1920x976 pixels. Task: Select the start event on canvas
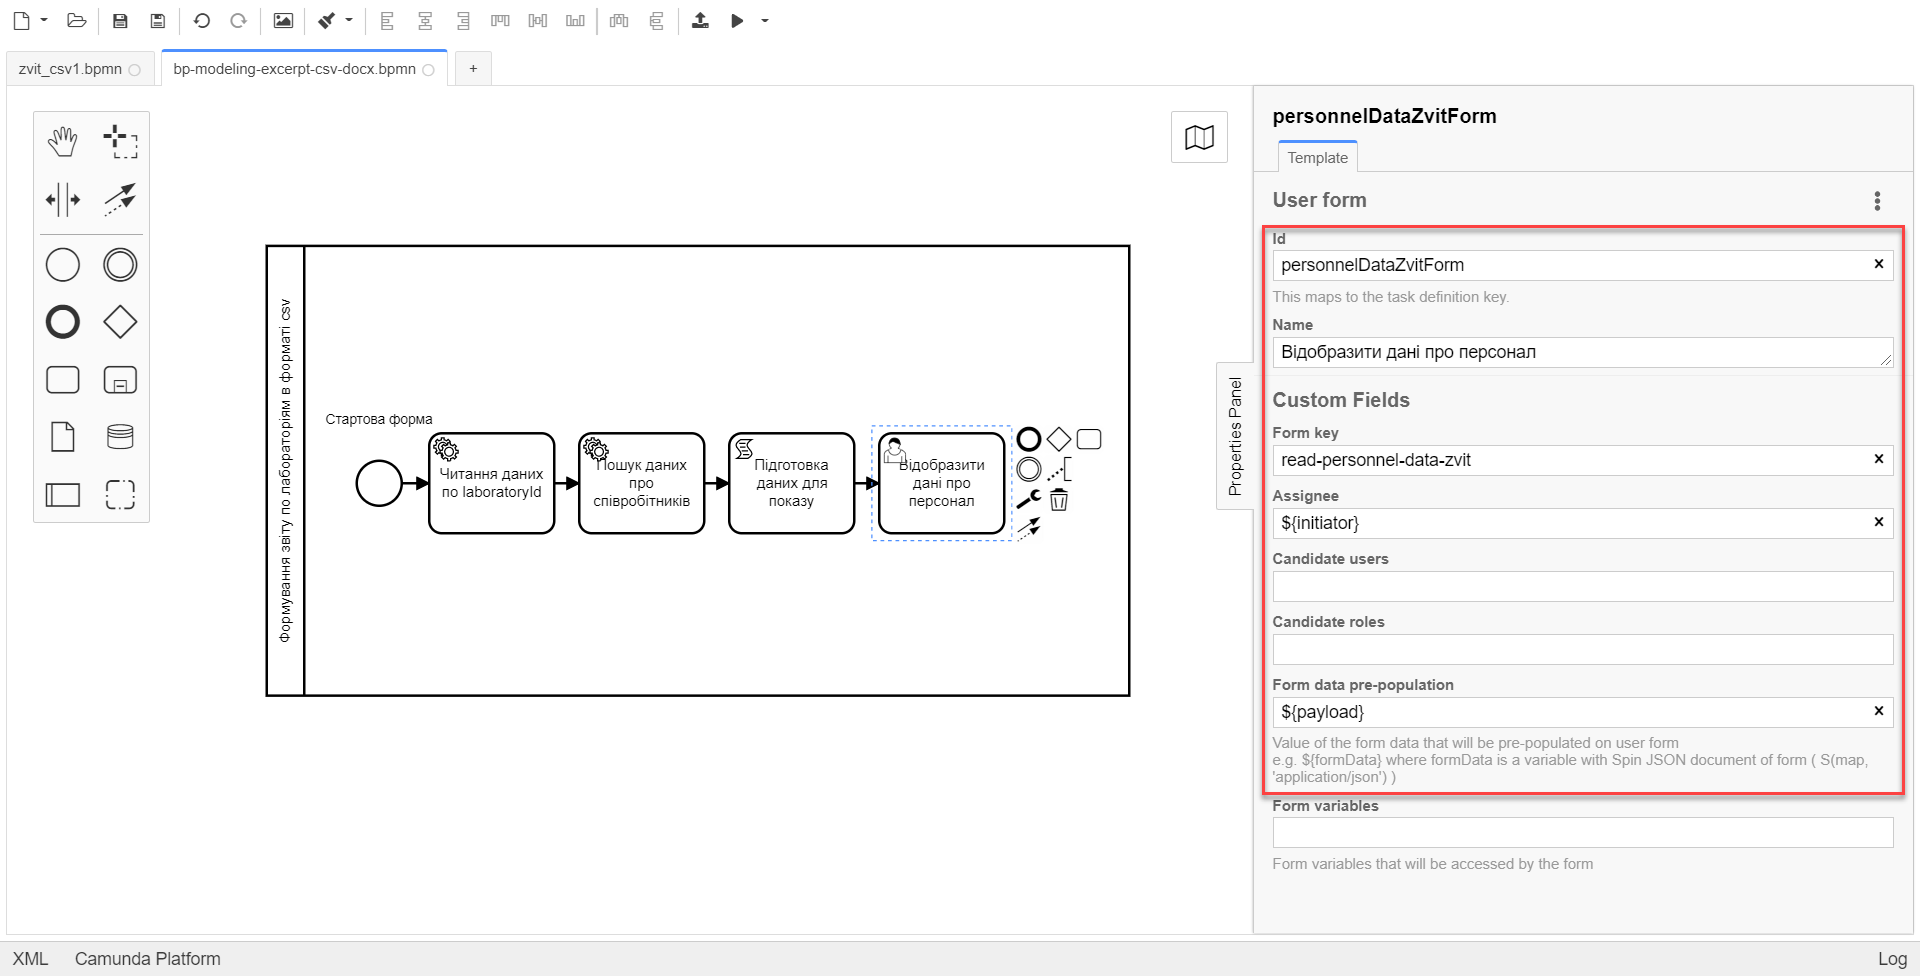pos(379,484)
